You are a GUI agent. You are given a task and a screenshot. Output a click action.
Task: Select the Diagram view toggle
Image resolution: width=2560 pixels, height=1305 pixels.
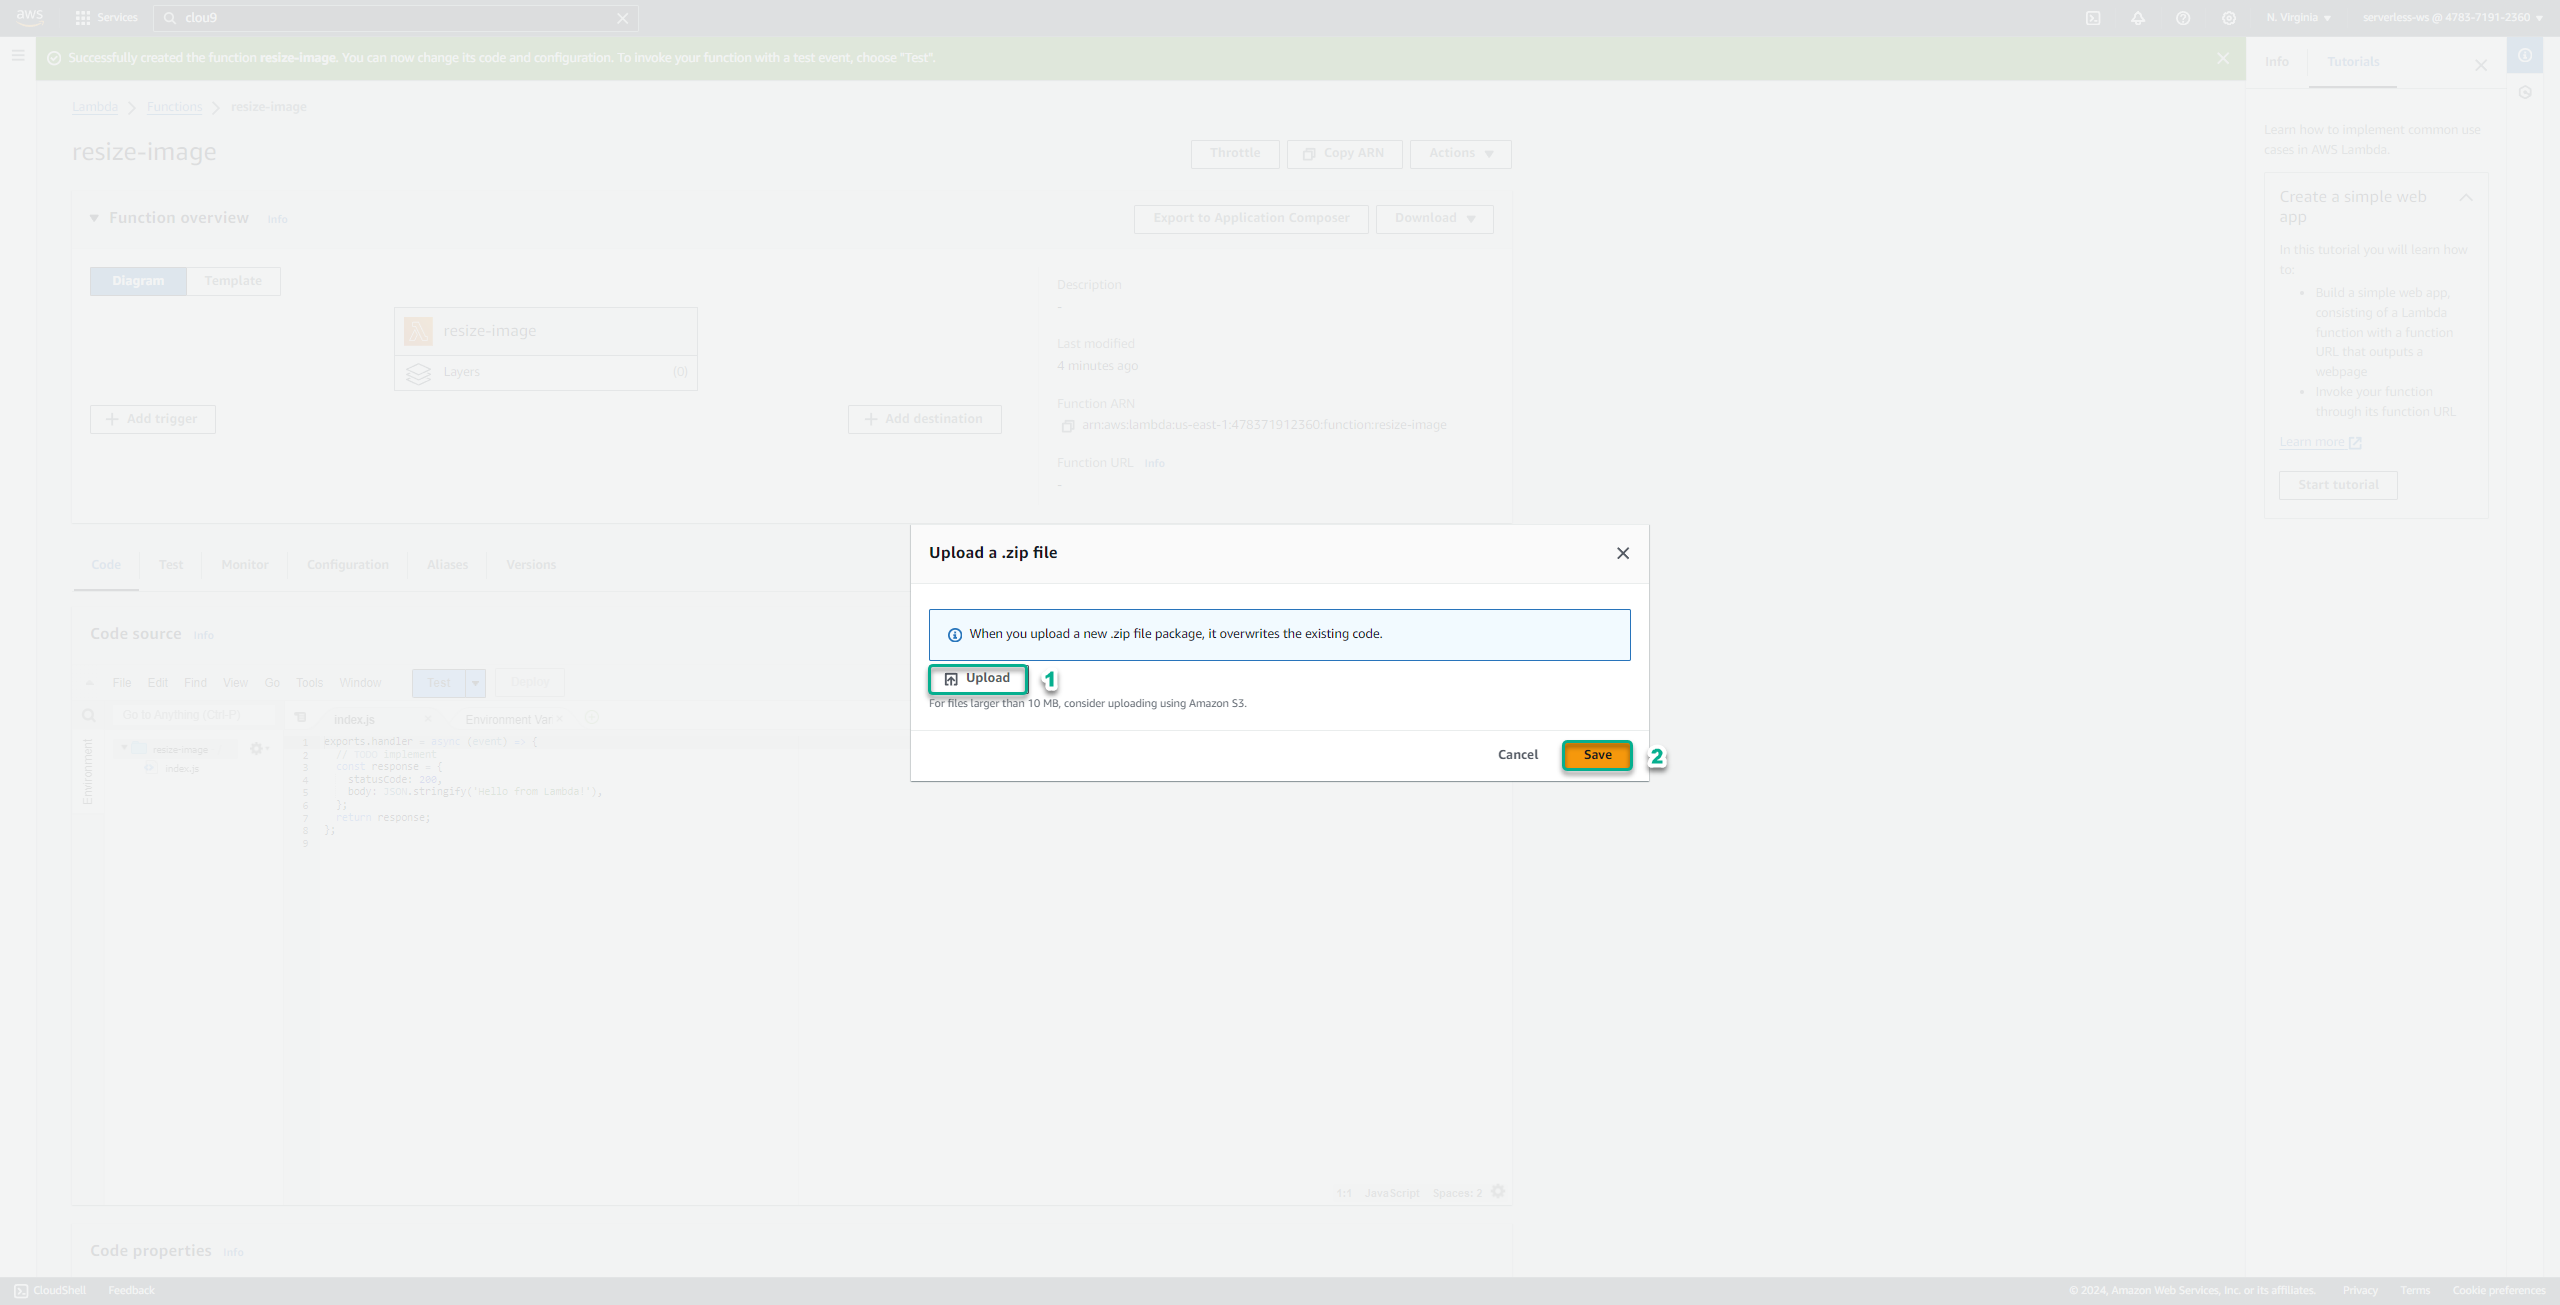[x=138, y=281]
